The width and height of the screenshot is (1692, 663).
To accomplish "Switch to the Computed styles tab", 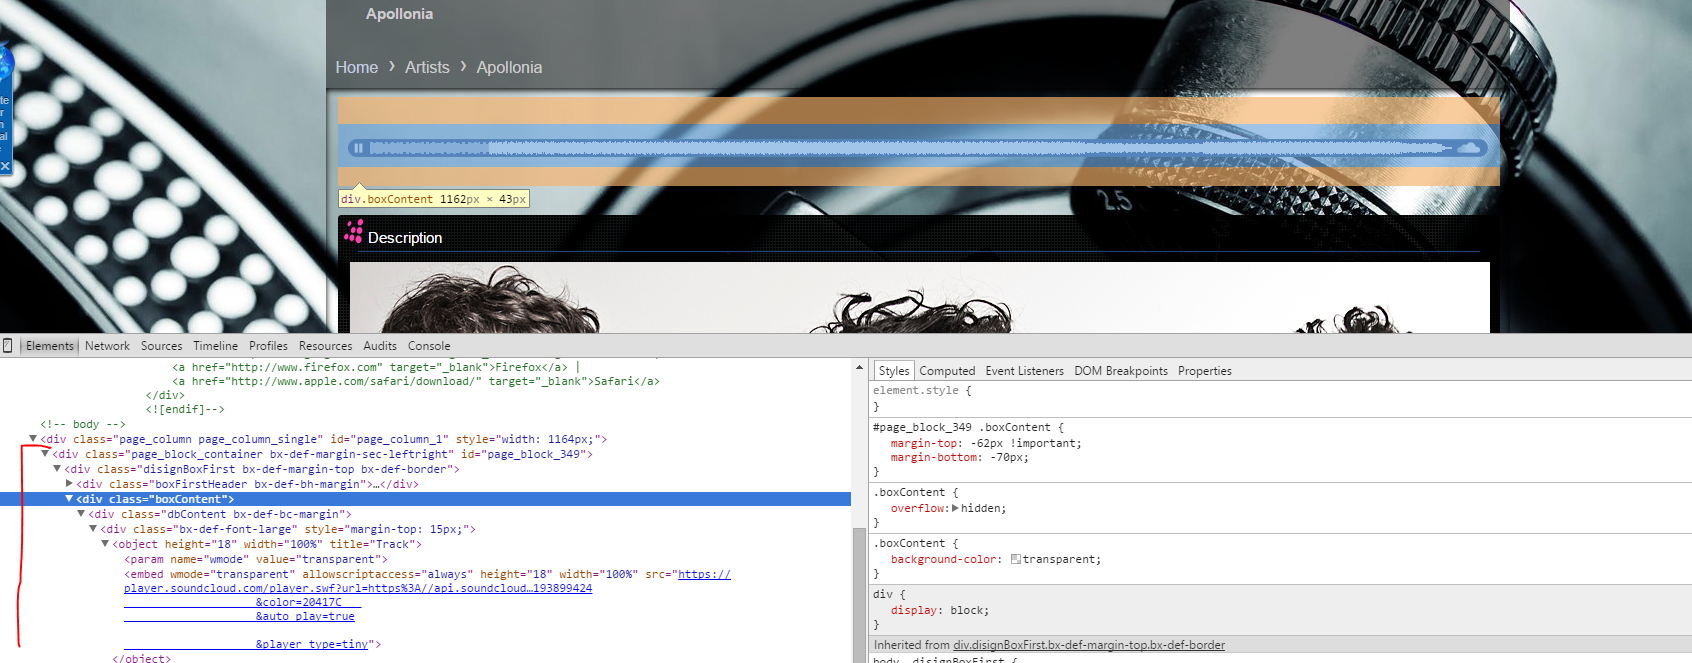I will tap(947, 371).
